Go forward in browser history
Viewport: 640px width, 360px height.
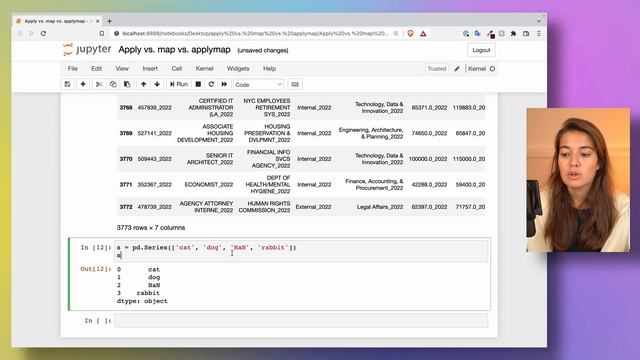(x=31, y=33)
